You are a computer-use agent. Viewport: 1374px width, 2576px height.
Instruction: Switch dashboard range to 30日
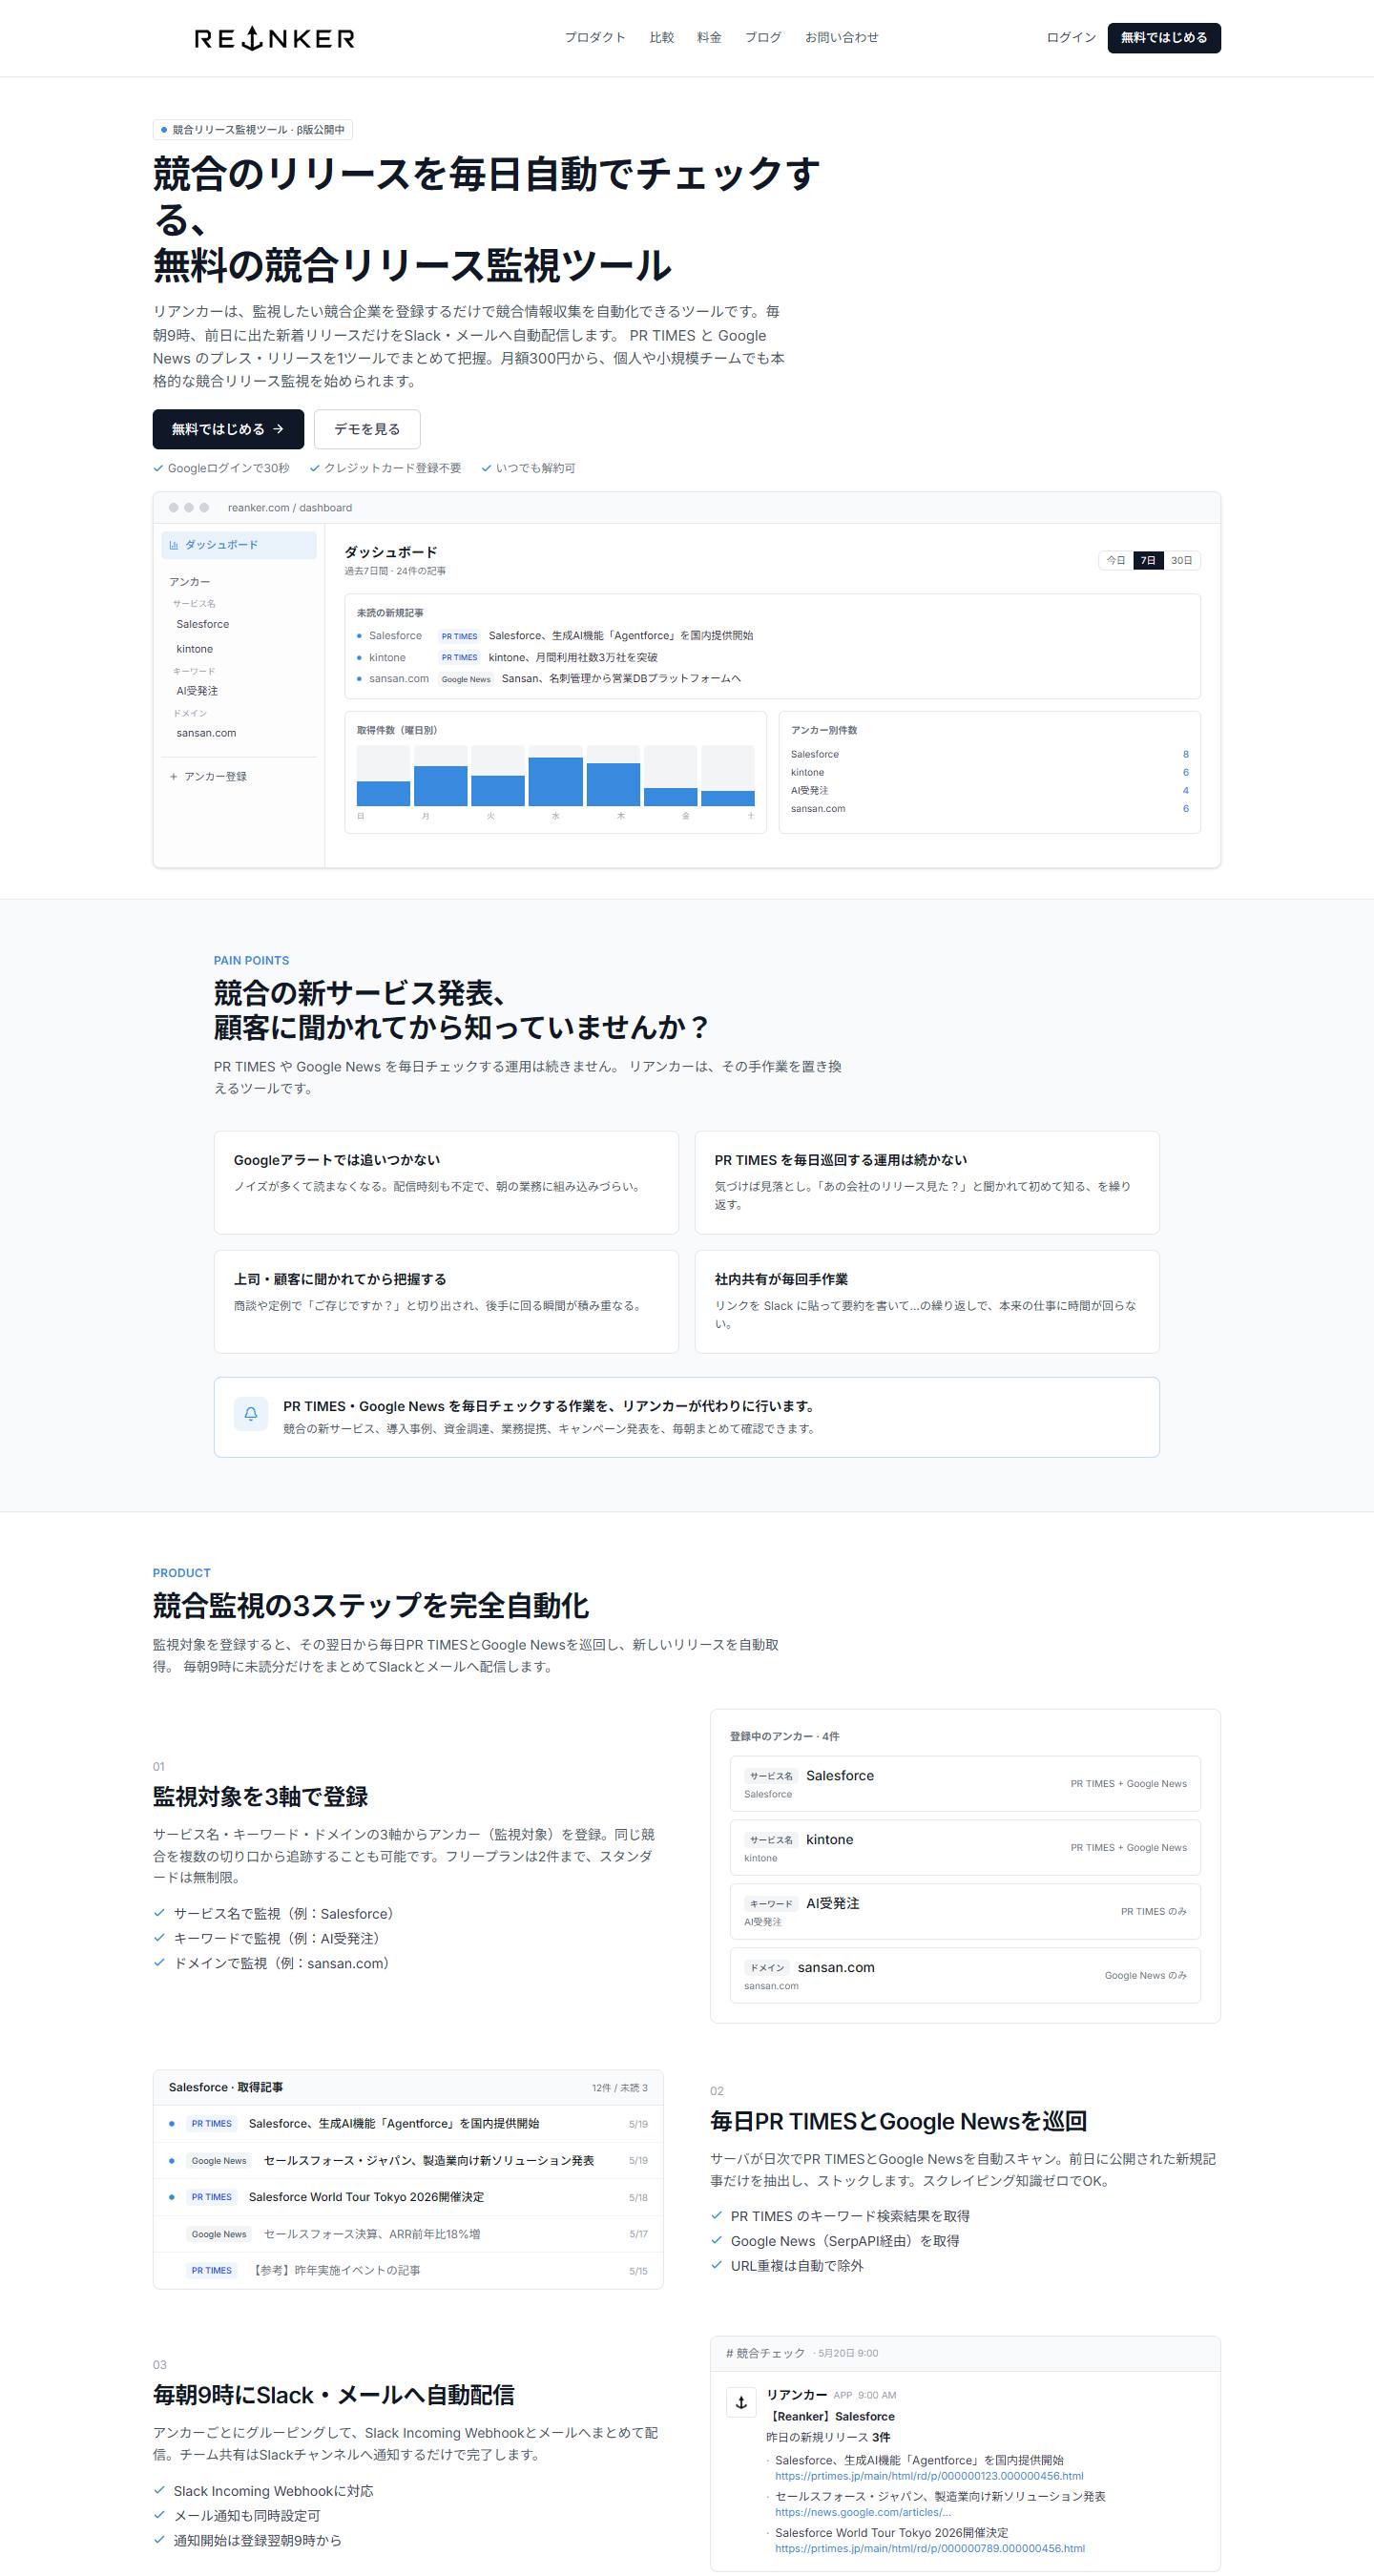point(1182,561)
